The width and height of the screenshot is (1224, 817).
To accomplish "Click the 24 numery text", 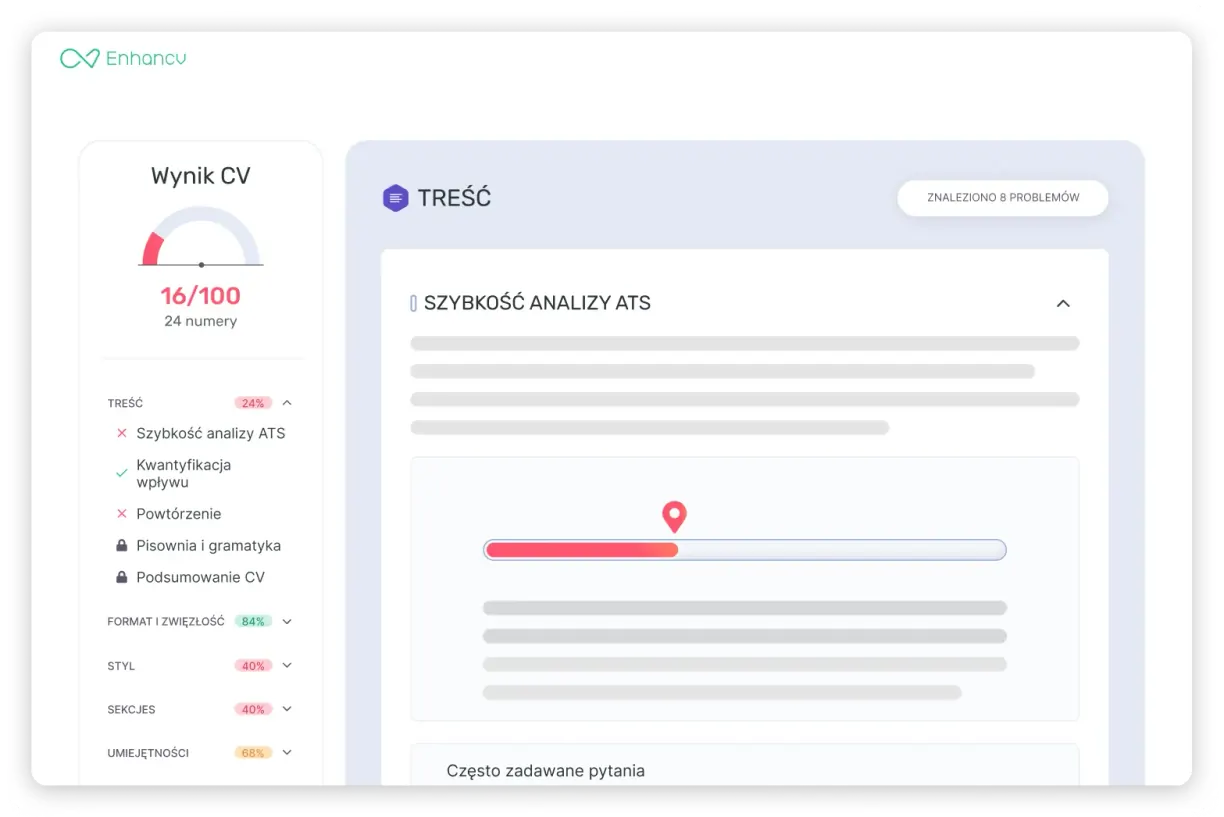I will [x=201, y=321].
